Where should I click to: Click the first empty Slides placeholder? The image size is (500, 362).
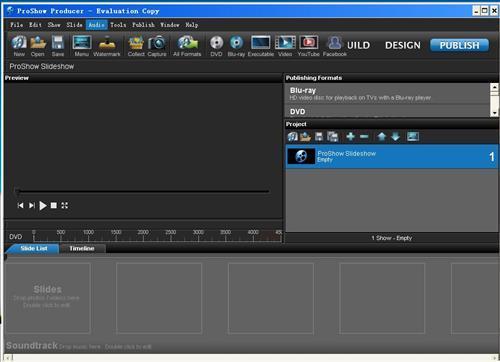coord(47,298)
